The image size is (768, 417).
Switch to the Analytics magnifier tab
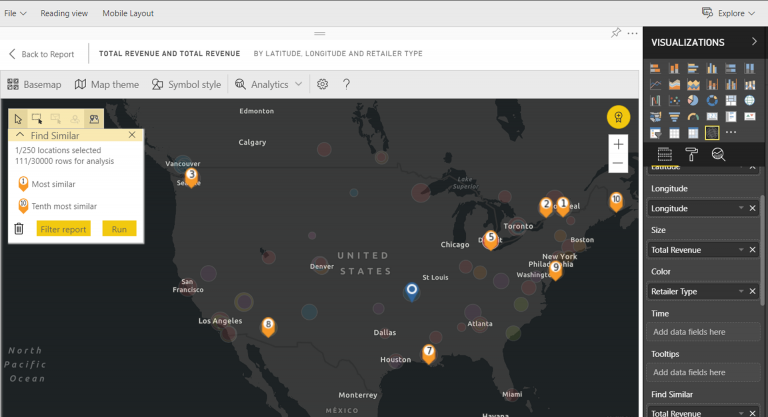tap(718, 154)
